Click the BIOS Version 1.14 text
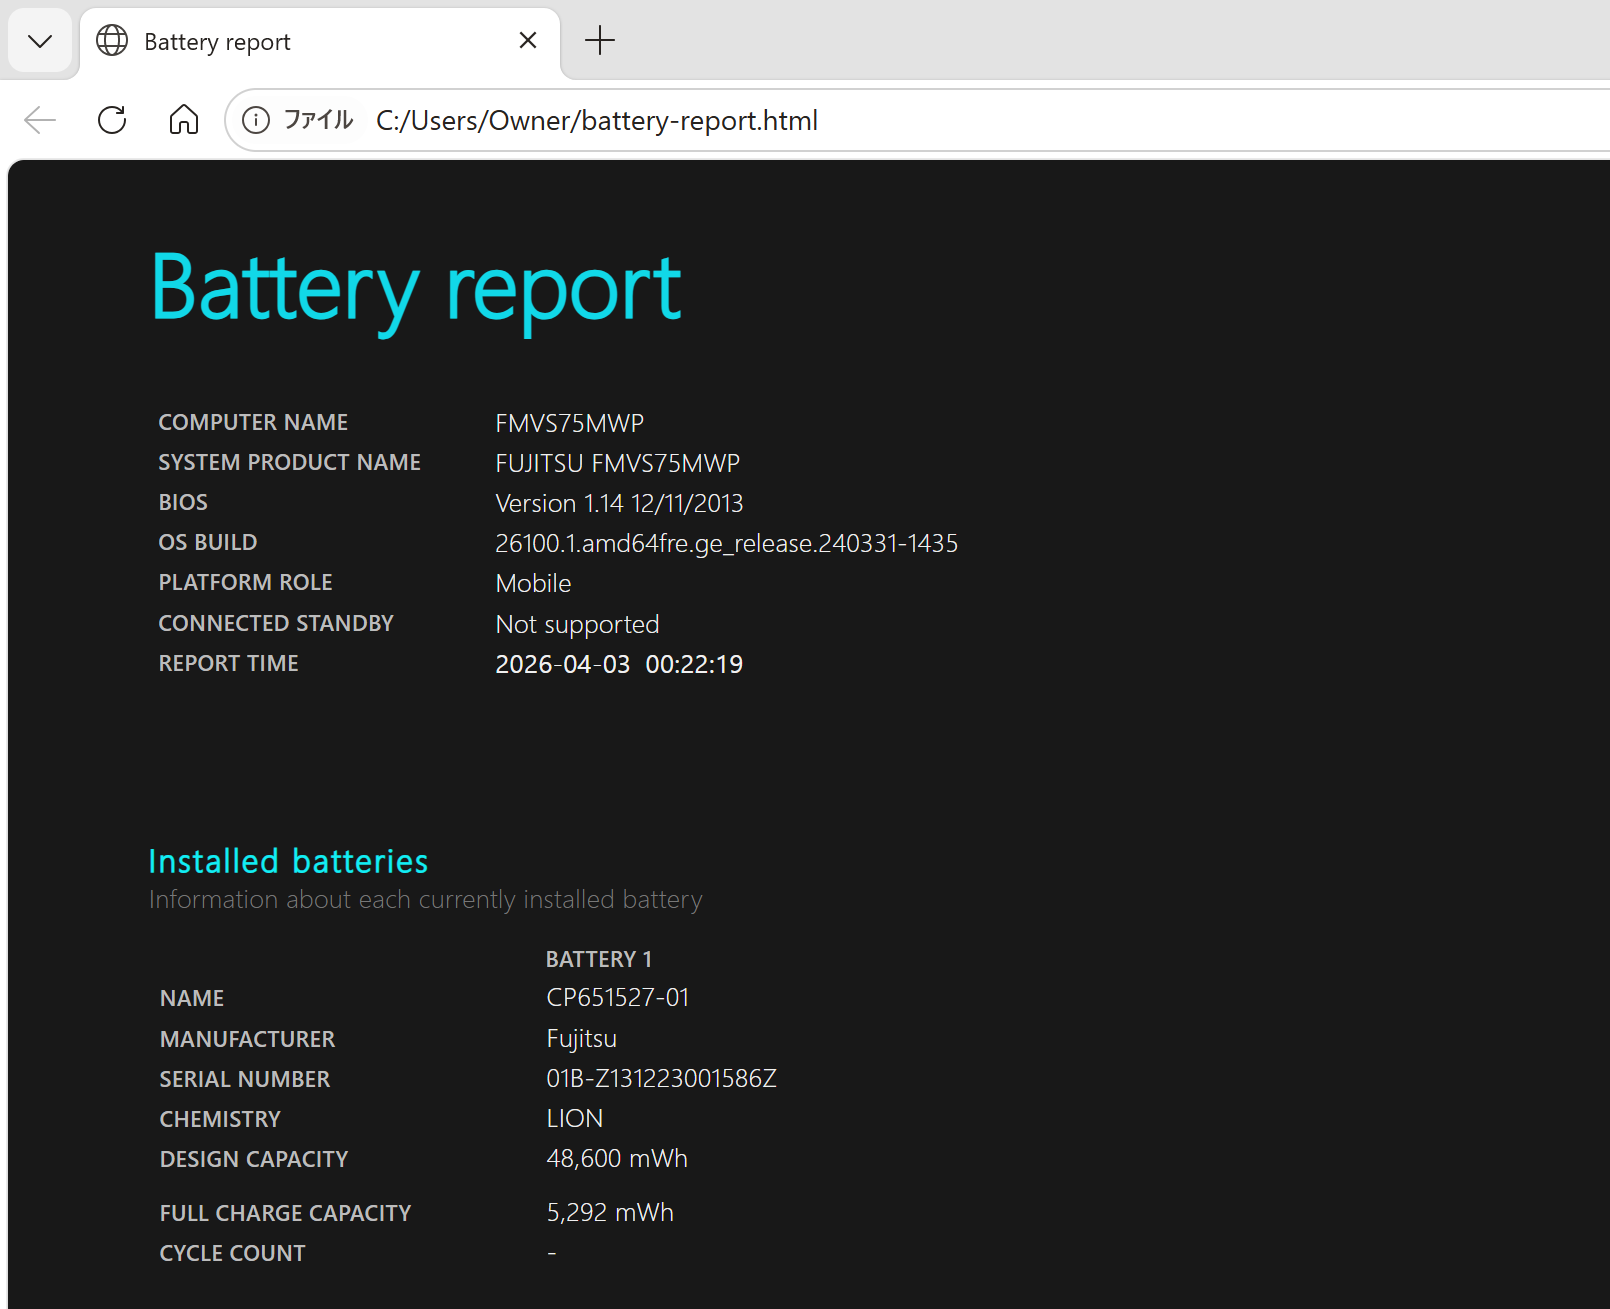1610x1309 pixels. 618,503
